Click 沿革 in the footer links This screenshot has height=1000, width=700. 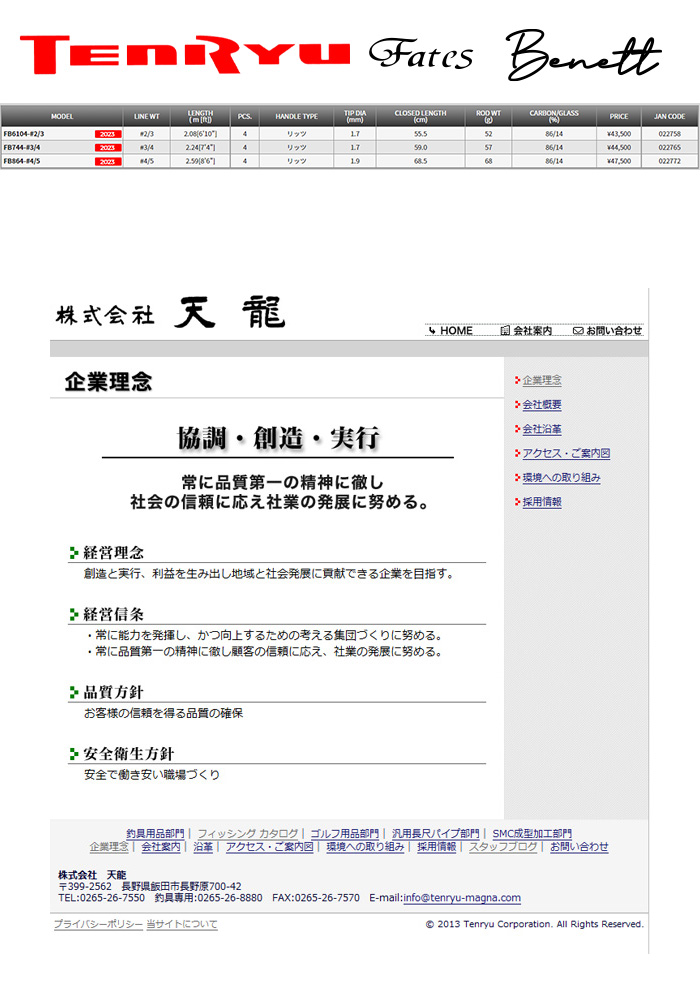pyautogui.click(x=203, y=847)
